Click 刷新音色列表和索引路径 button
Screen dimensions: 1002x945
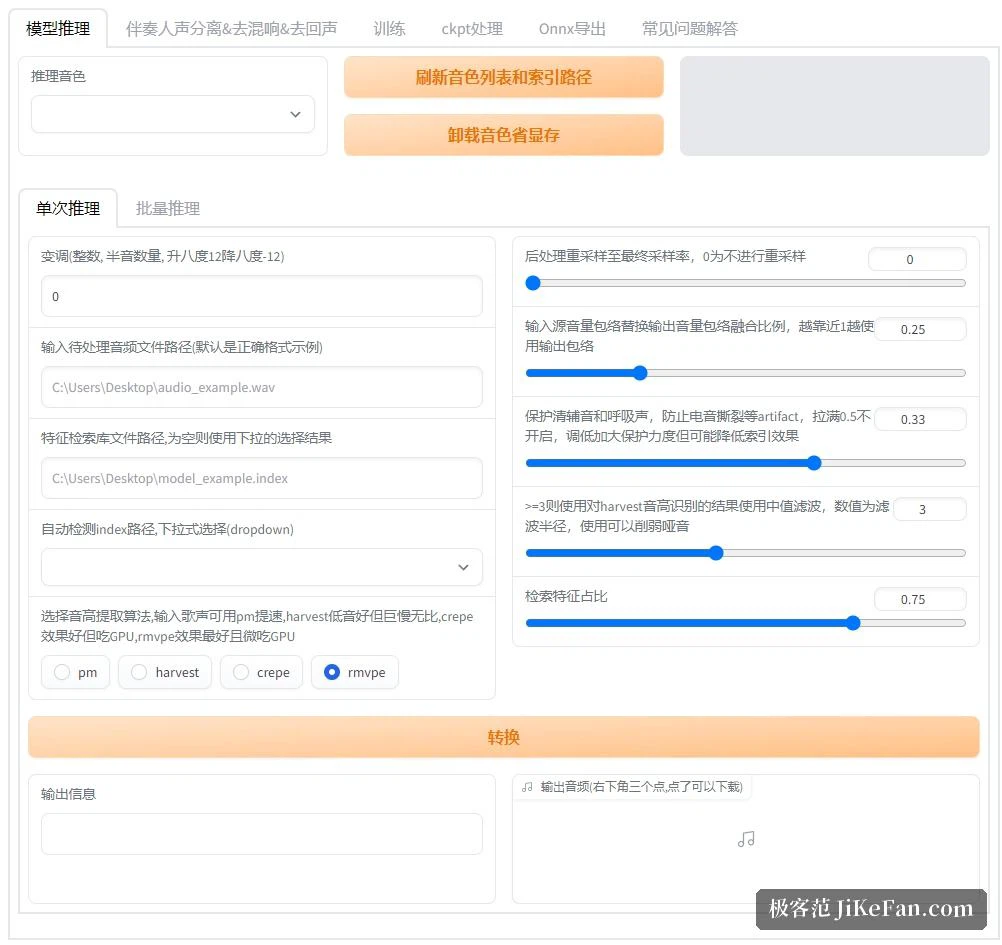[x=504, y=77]
